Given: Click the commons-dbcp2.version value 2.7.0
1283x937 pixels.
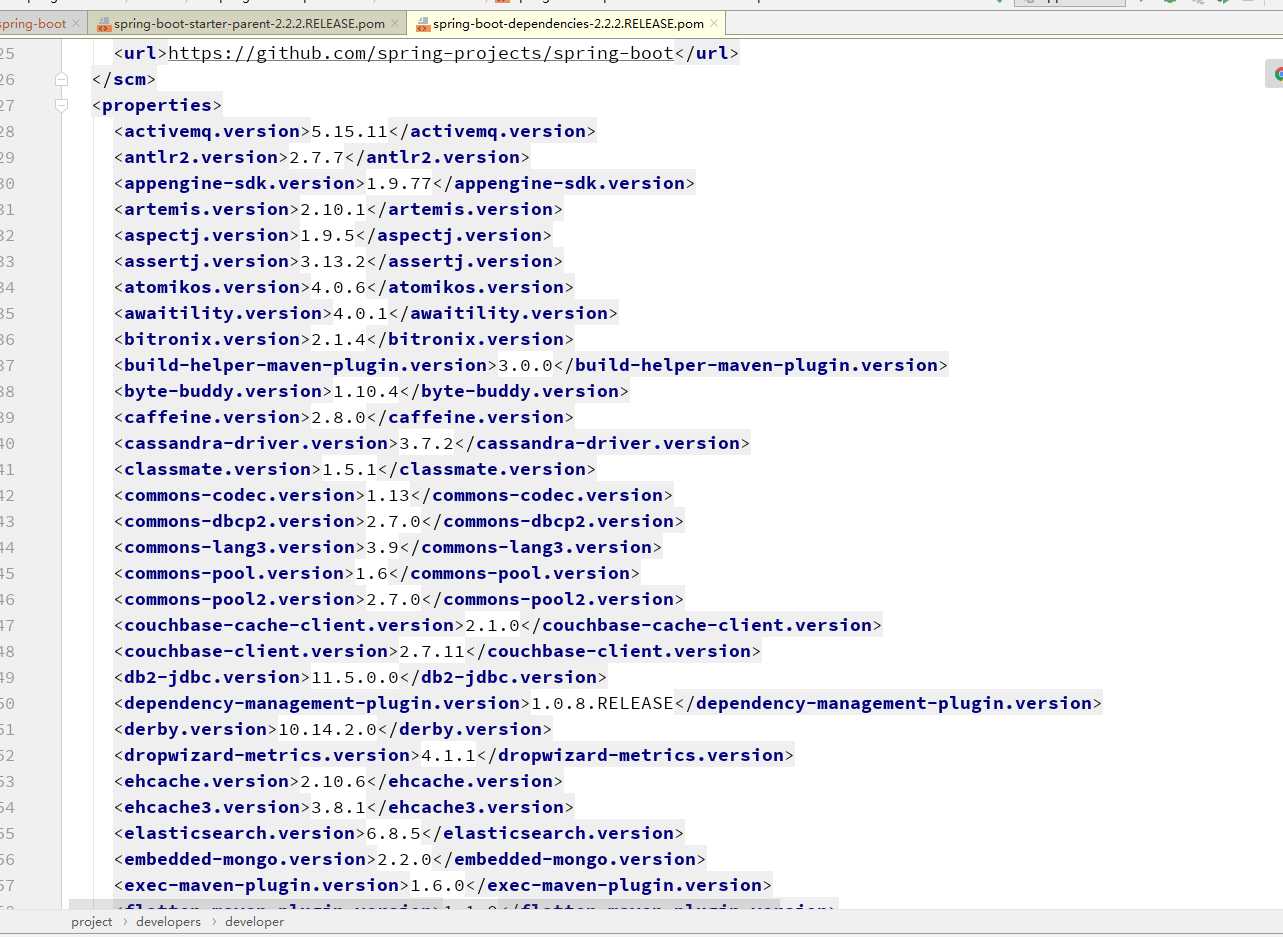Looking at the screenshot, I should pyautogui.click(x=393, y=521).
